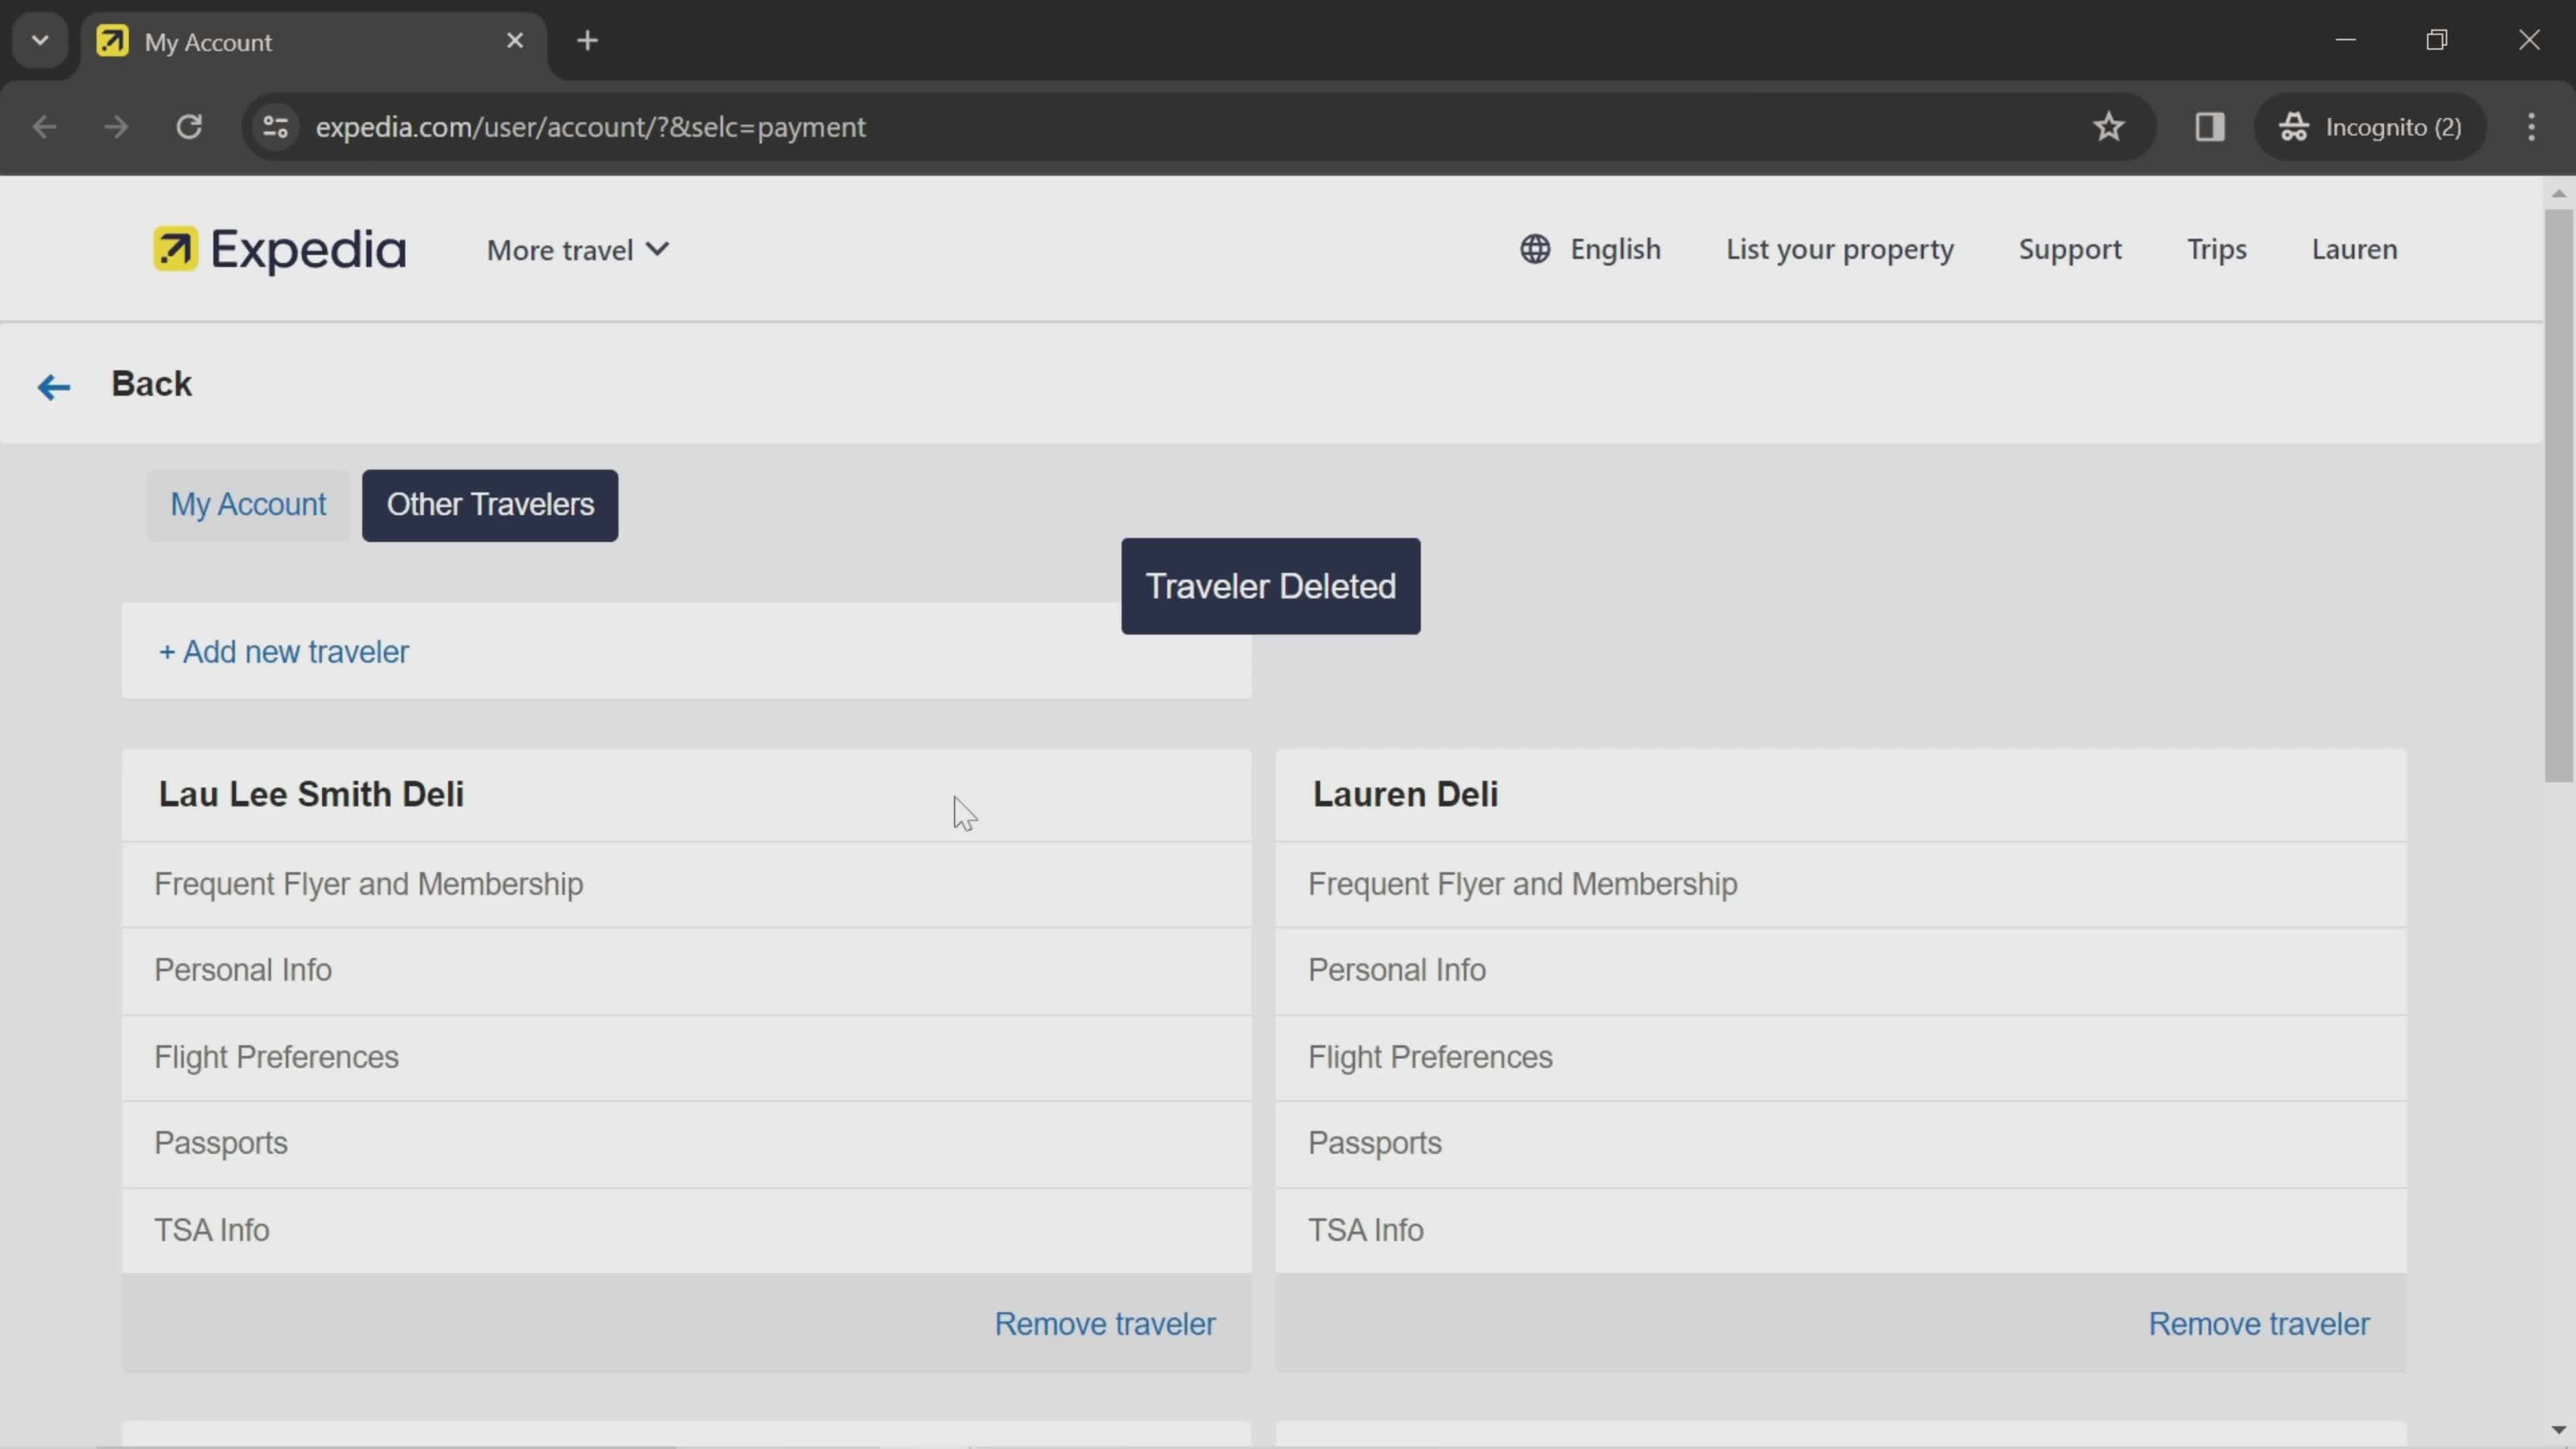2576x1449 pixels.
Task: Open TSA Info for Lauren Deli
Action: (x=1364, y=1230)
